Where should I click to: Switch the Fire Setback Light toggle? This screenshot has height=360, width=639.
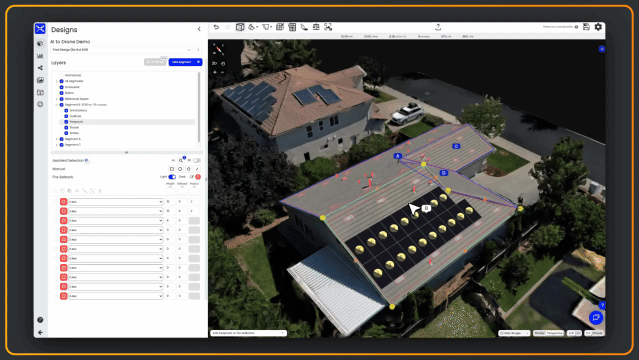(x=172, y=177)
